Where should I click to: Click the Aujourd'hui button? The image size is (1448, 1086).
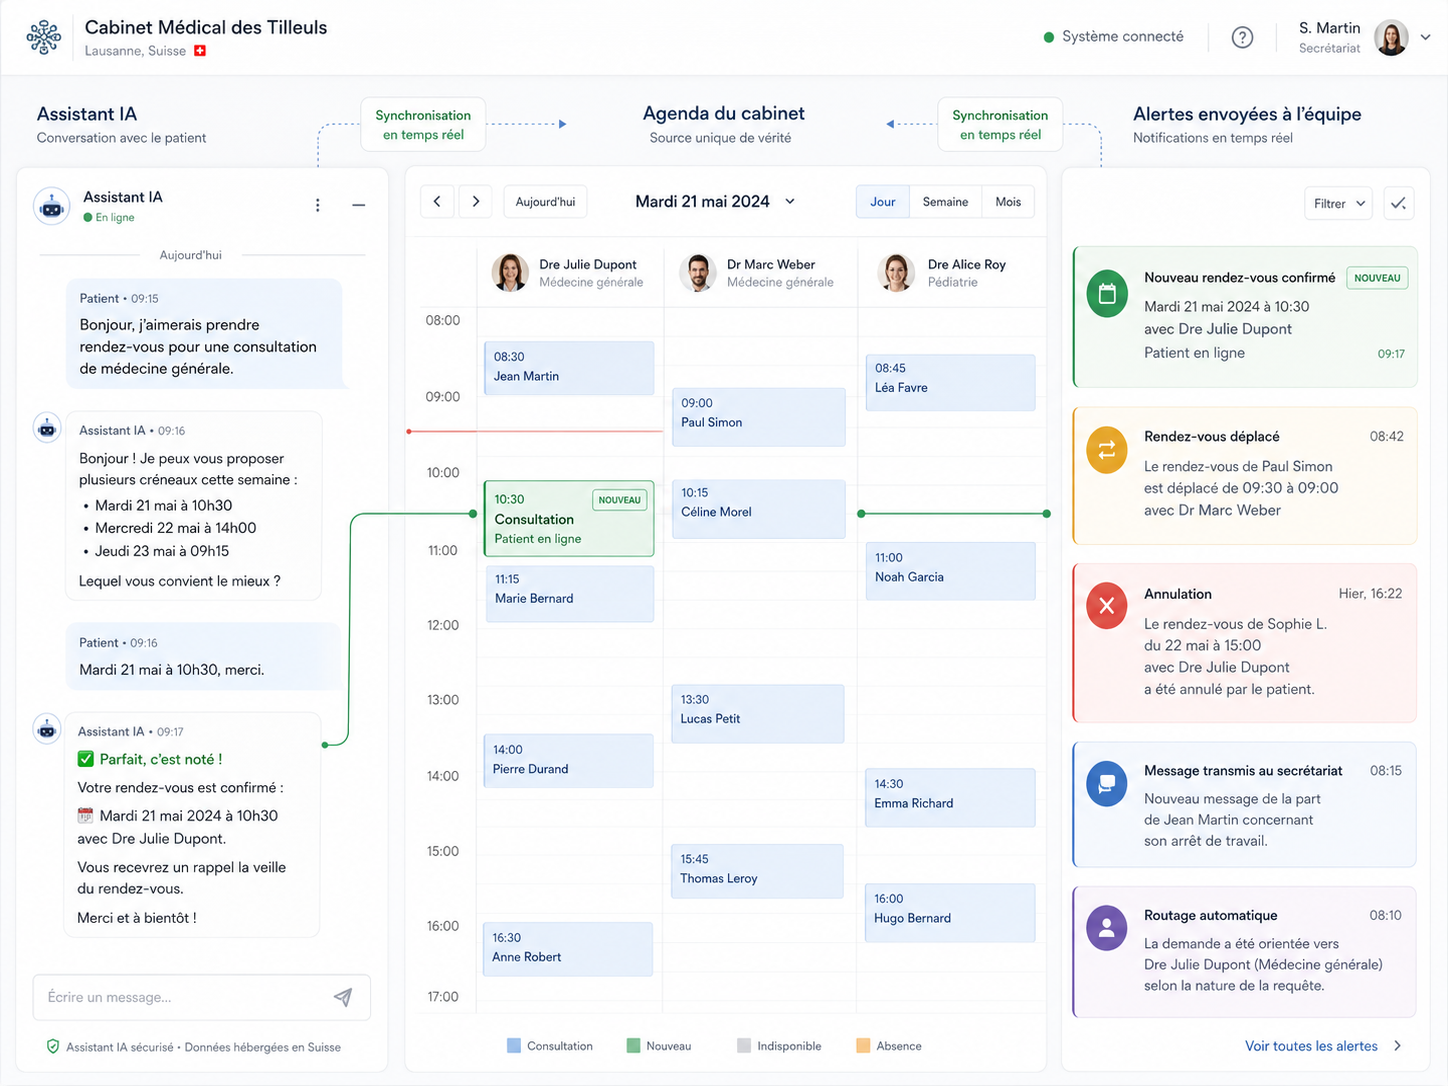coord(545,201)
